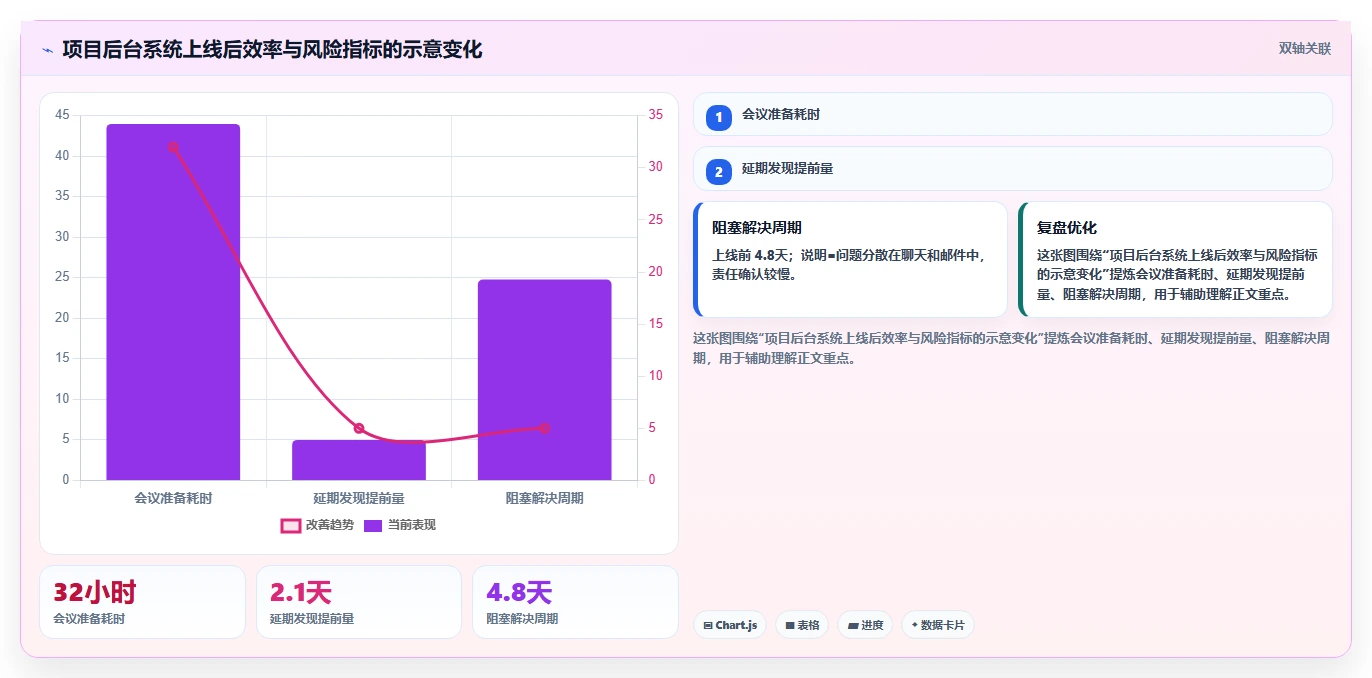Click the 4.8天 metric card

(575, 602)
